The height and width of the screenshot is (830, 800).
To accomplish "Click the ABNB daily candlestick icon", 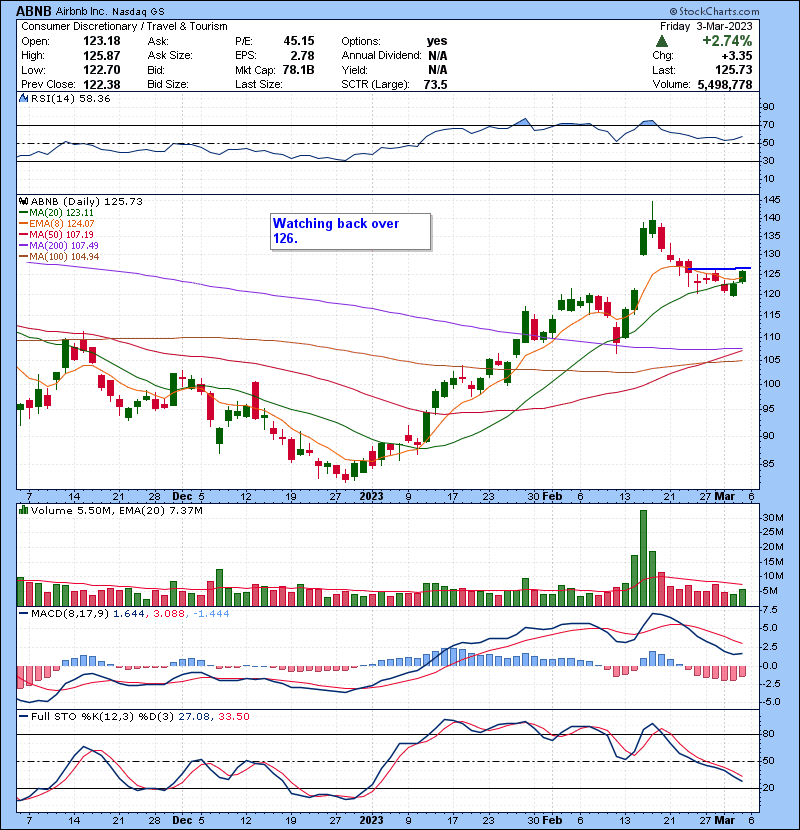I will 23,201.
